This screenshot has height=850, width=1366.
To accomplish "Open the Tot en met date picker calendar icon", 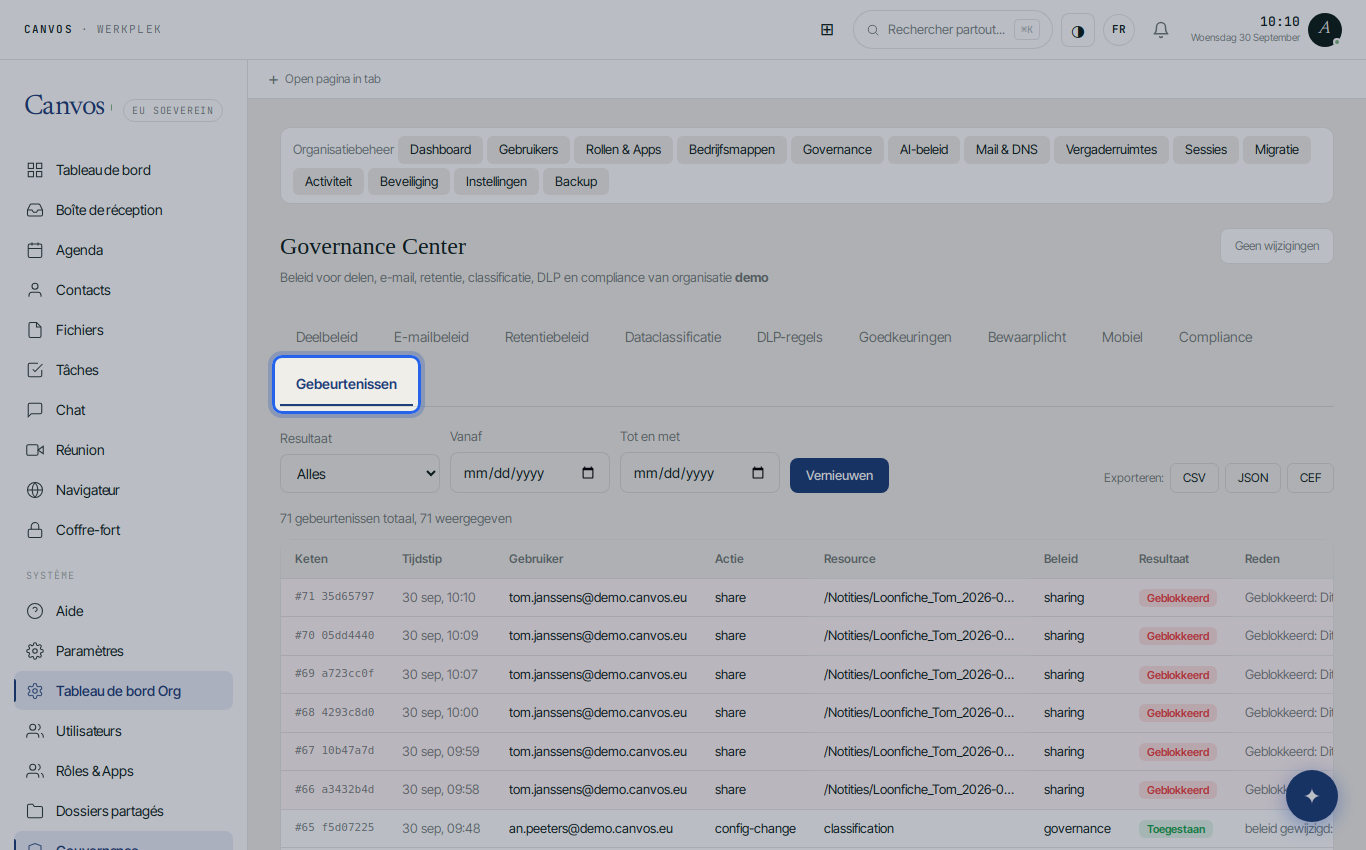I will [758, 473].
